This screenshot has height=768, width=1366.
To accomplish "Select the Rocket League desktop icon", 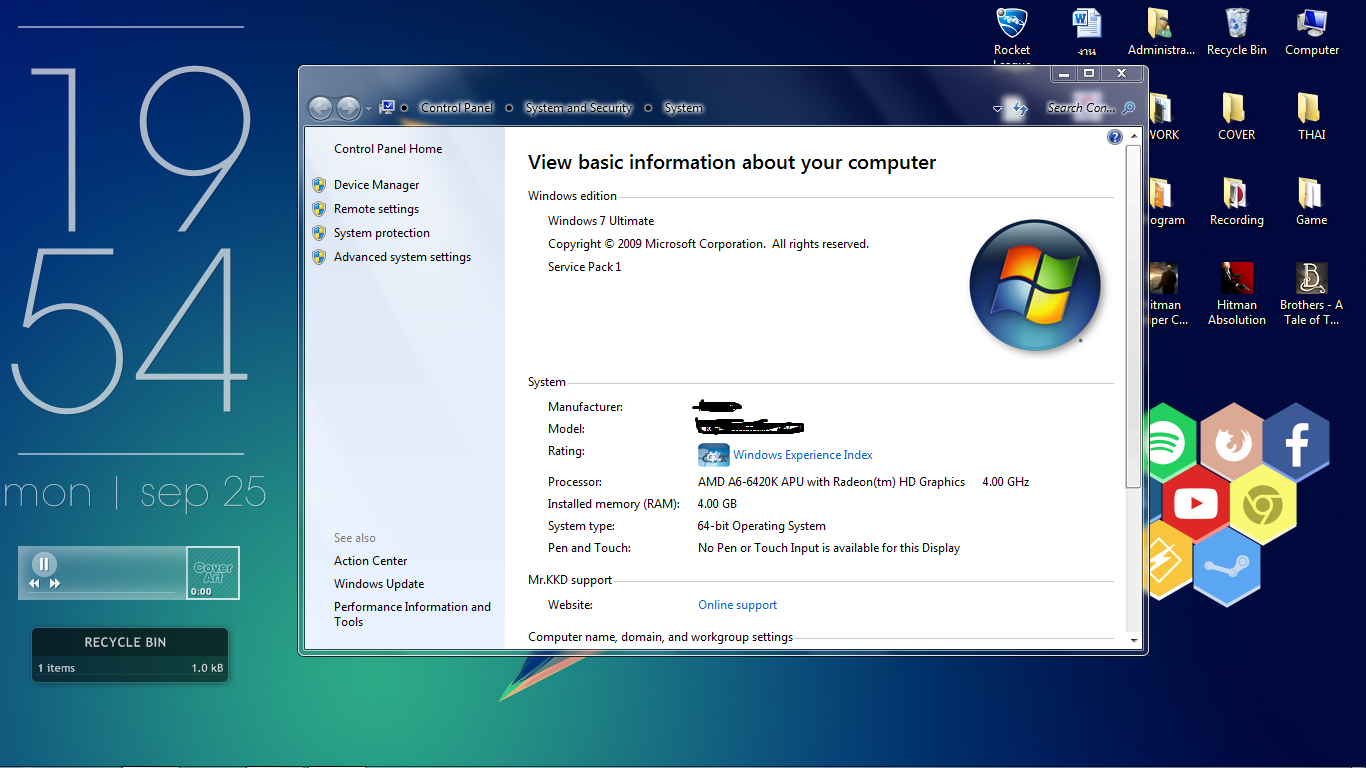I will click(x=1012, y=36).
